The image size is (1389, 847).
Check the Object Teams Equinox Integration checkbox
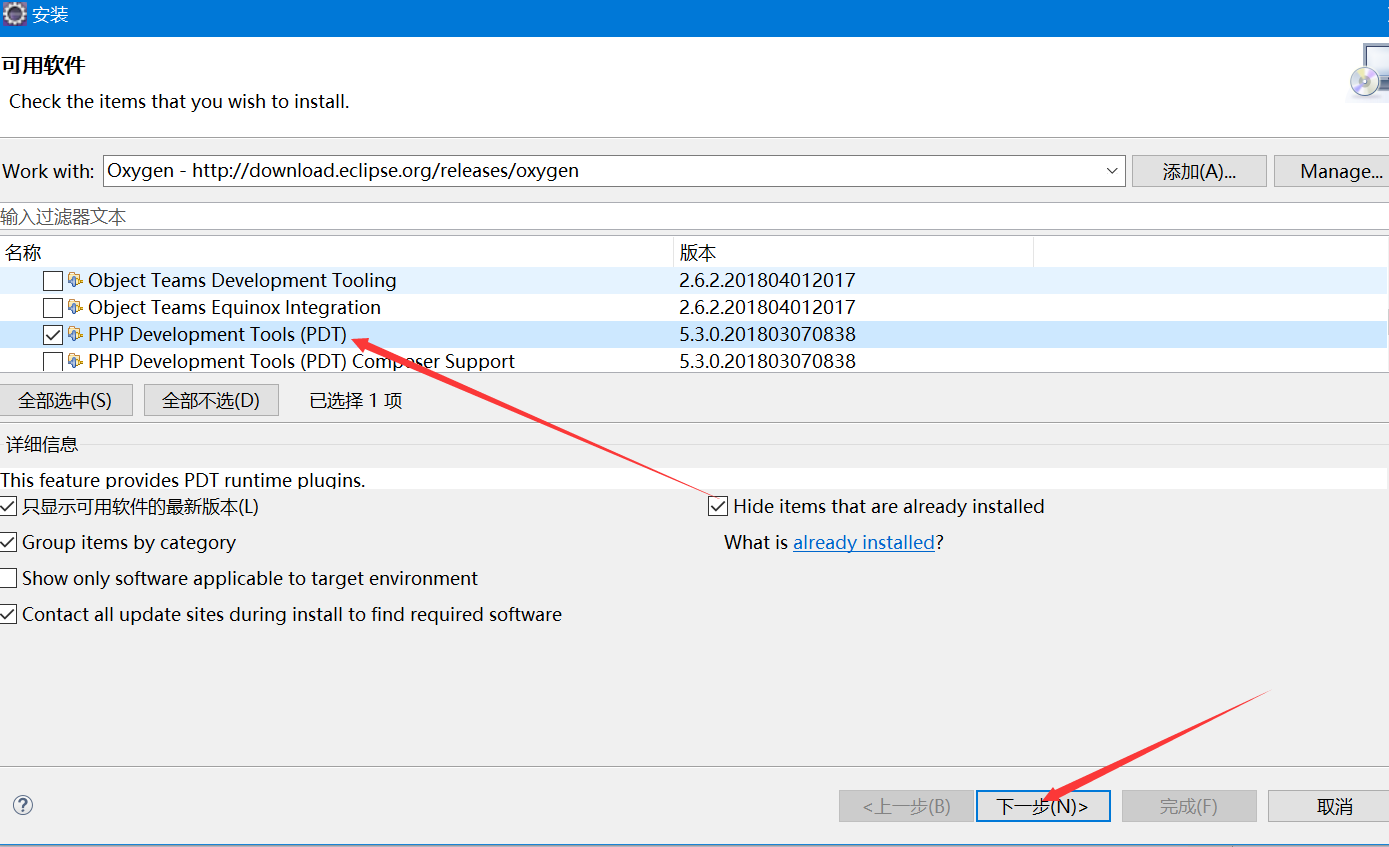point(53,308)
